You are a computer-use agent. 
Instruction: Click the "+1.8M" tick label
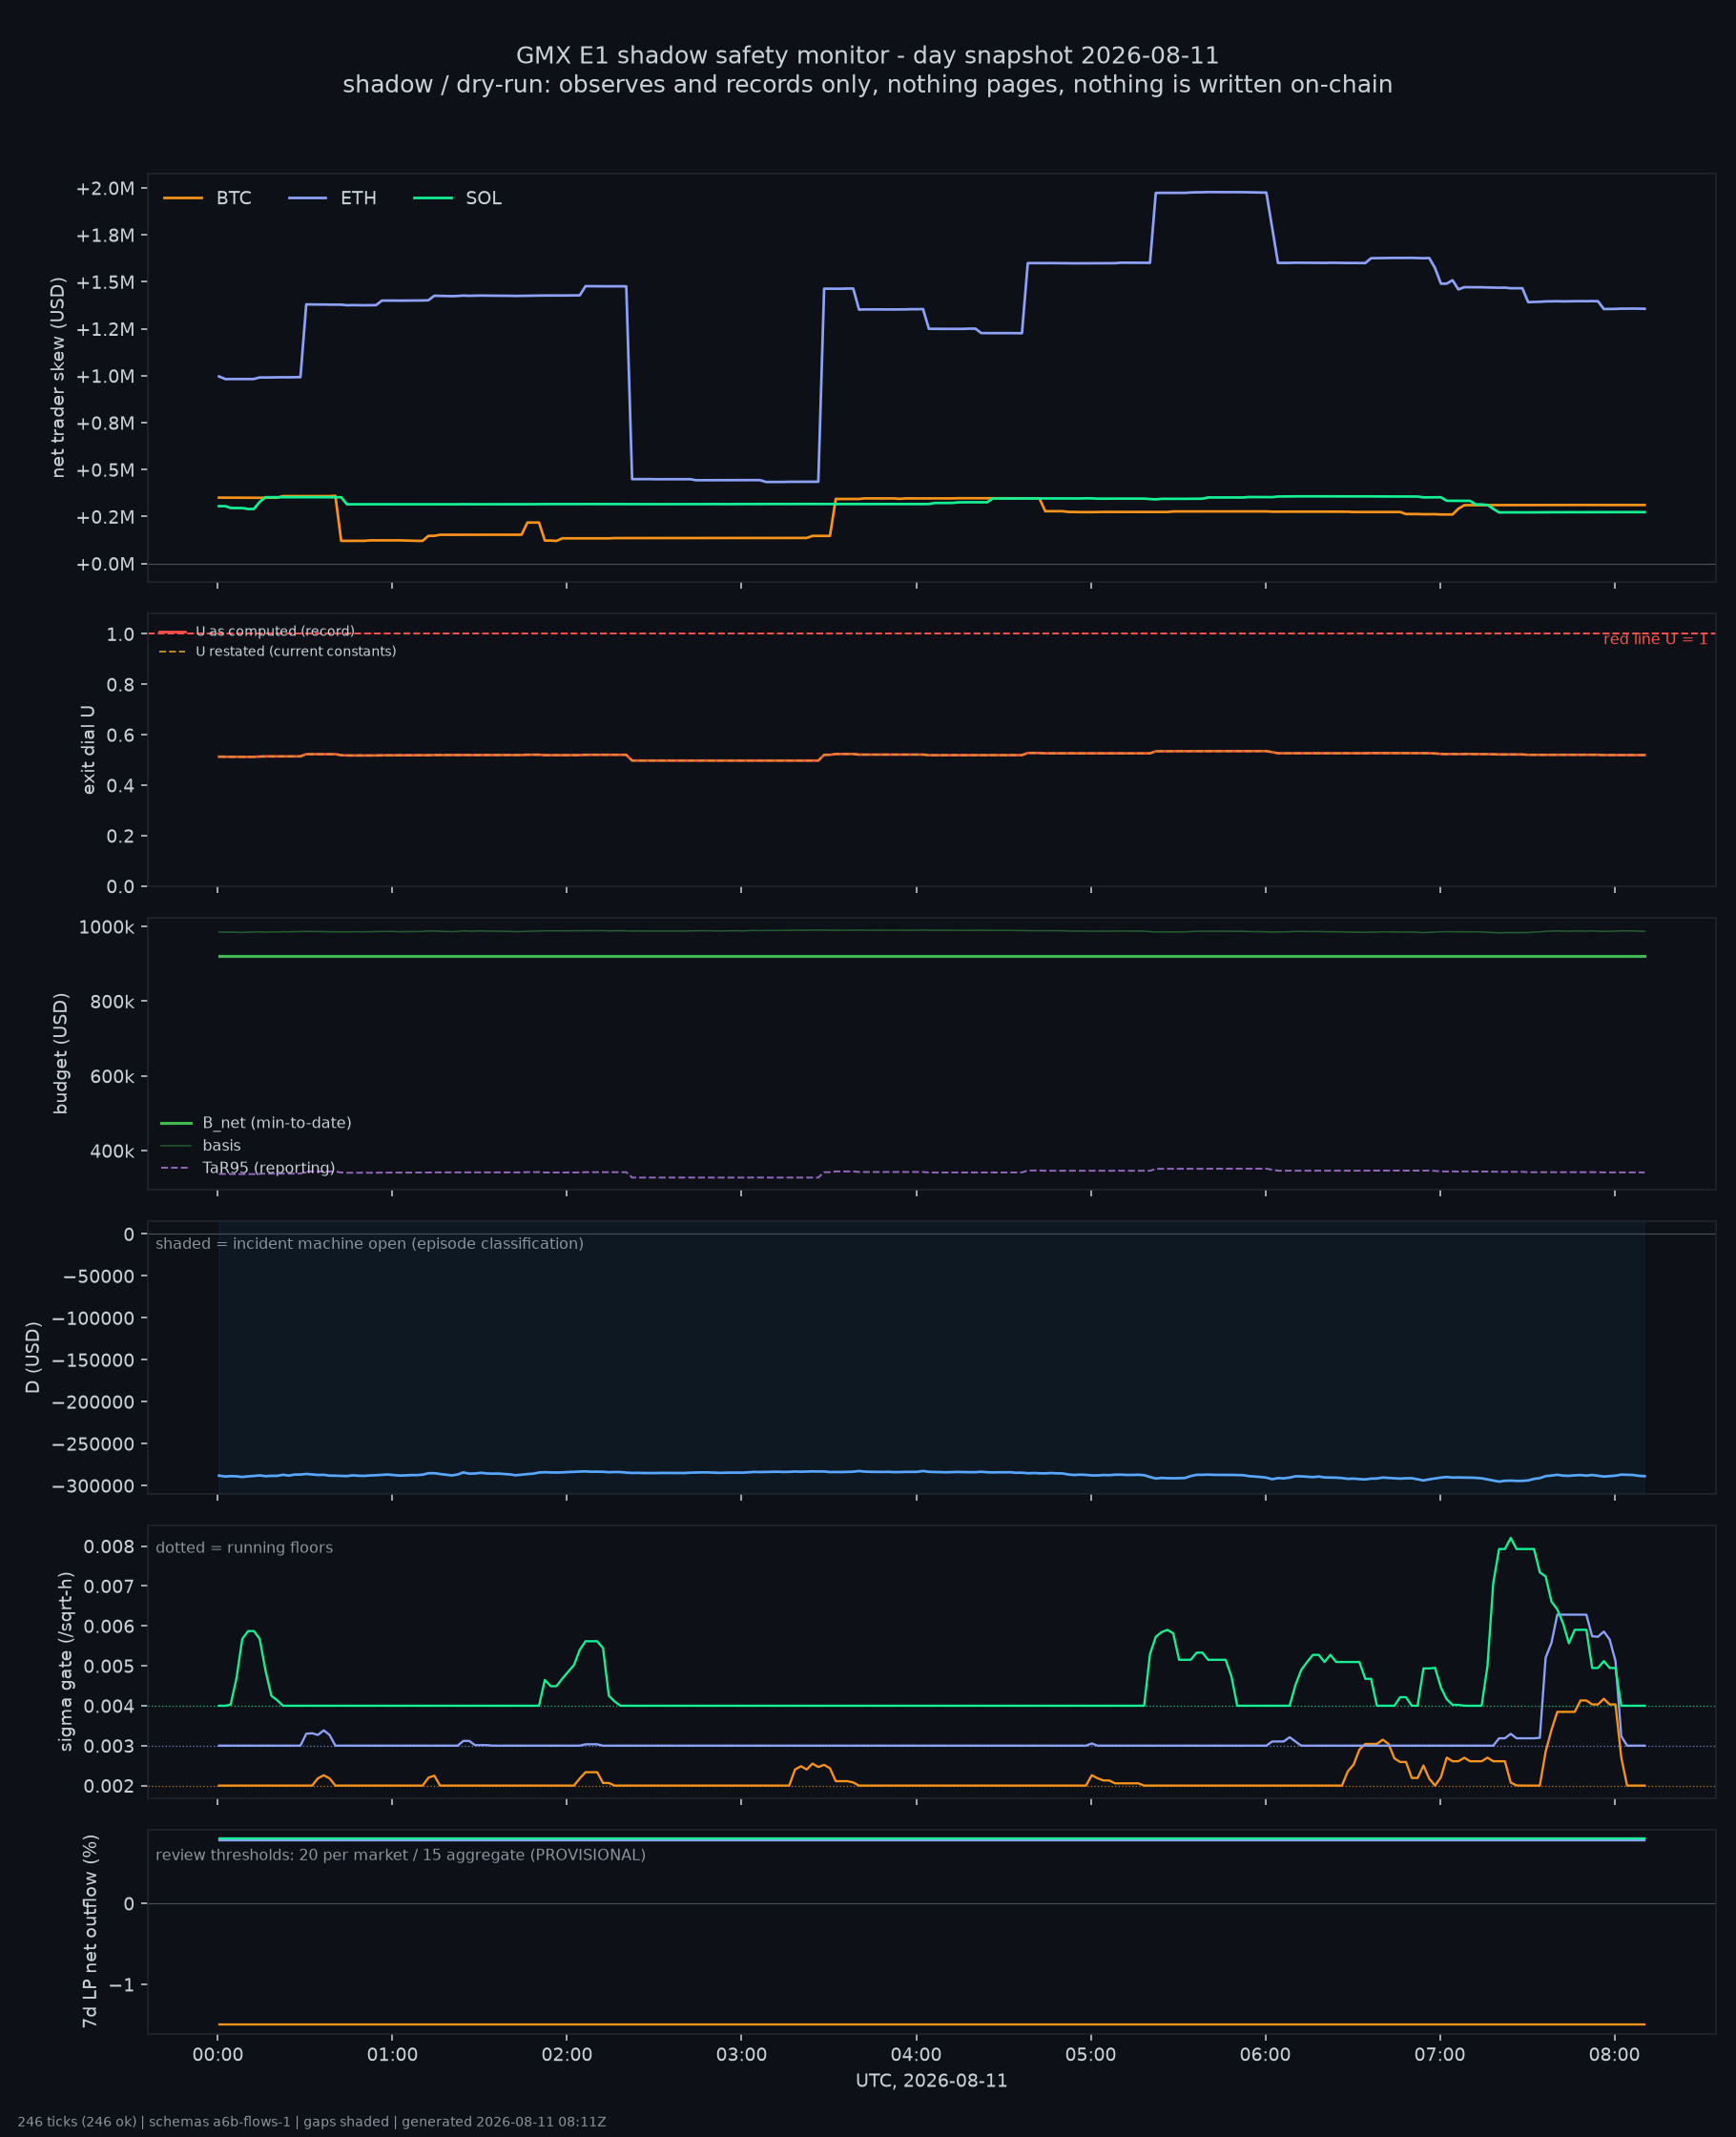tap(105, 236)
